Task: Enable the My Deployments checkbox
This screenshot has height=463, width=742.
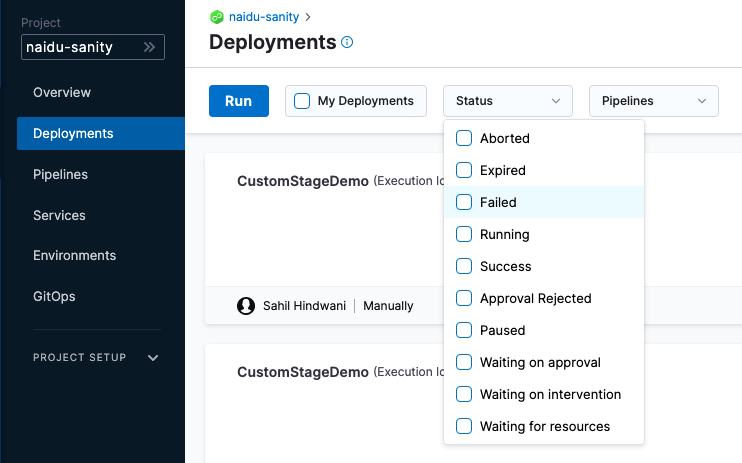Action: pyautogui.click(x=302, y=101)
